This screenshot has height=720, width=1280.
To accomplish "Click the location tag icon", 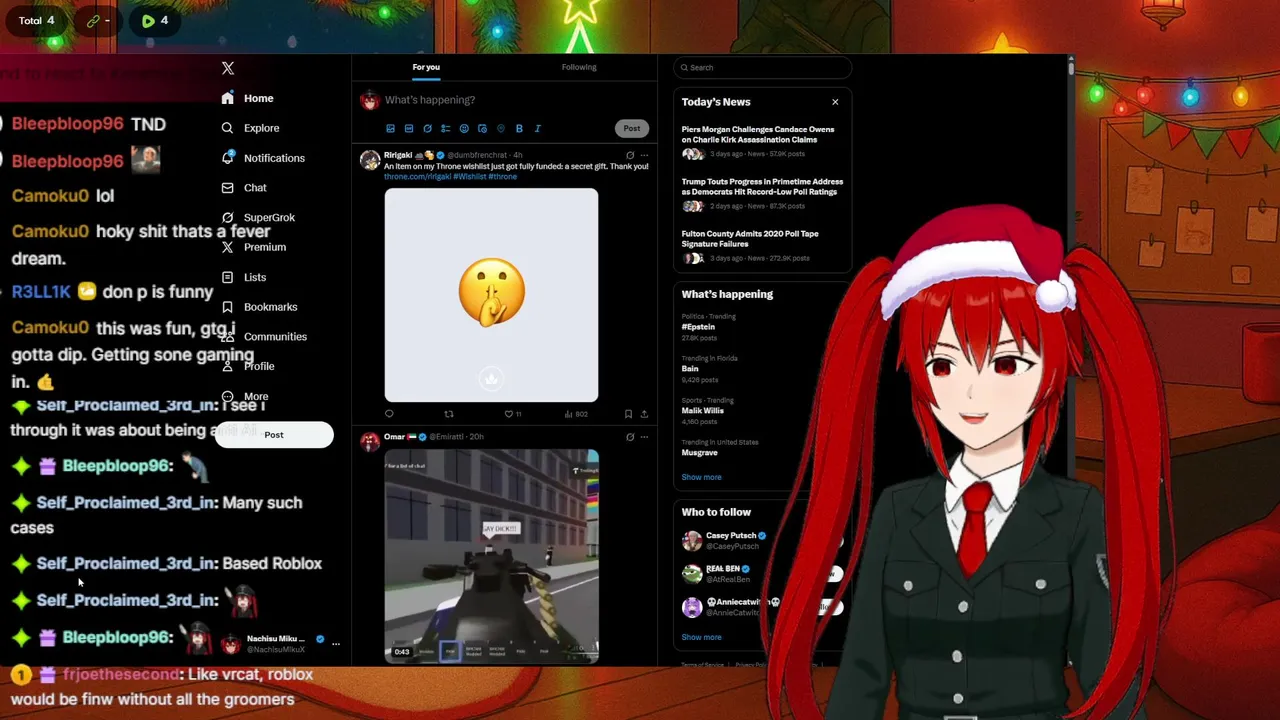I will (501, 128).
